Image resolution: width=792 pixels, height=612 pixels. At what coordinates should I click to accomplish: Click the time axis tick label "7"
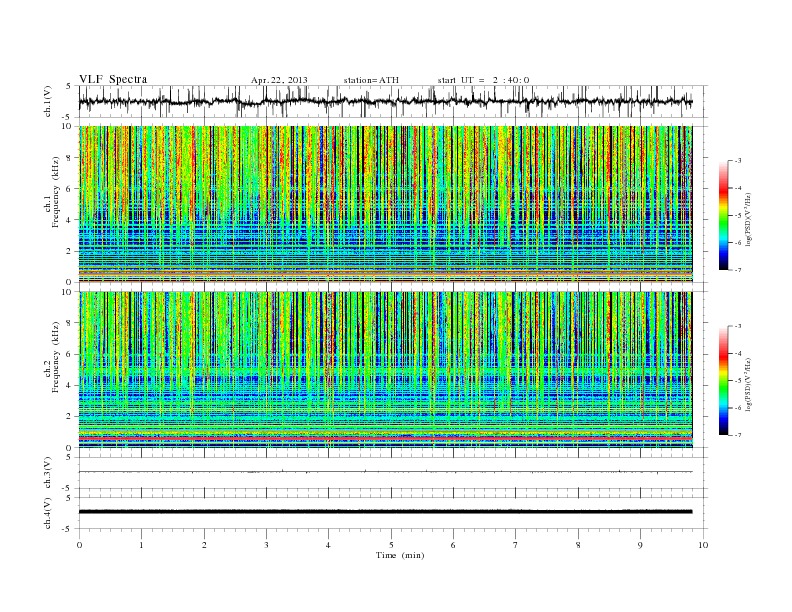516,545
